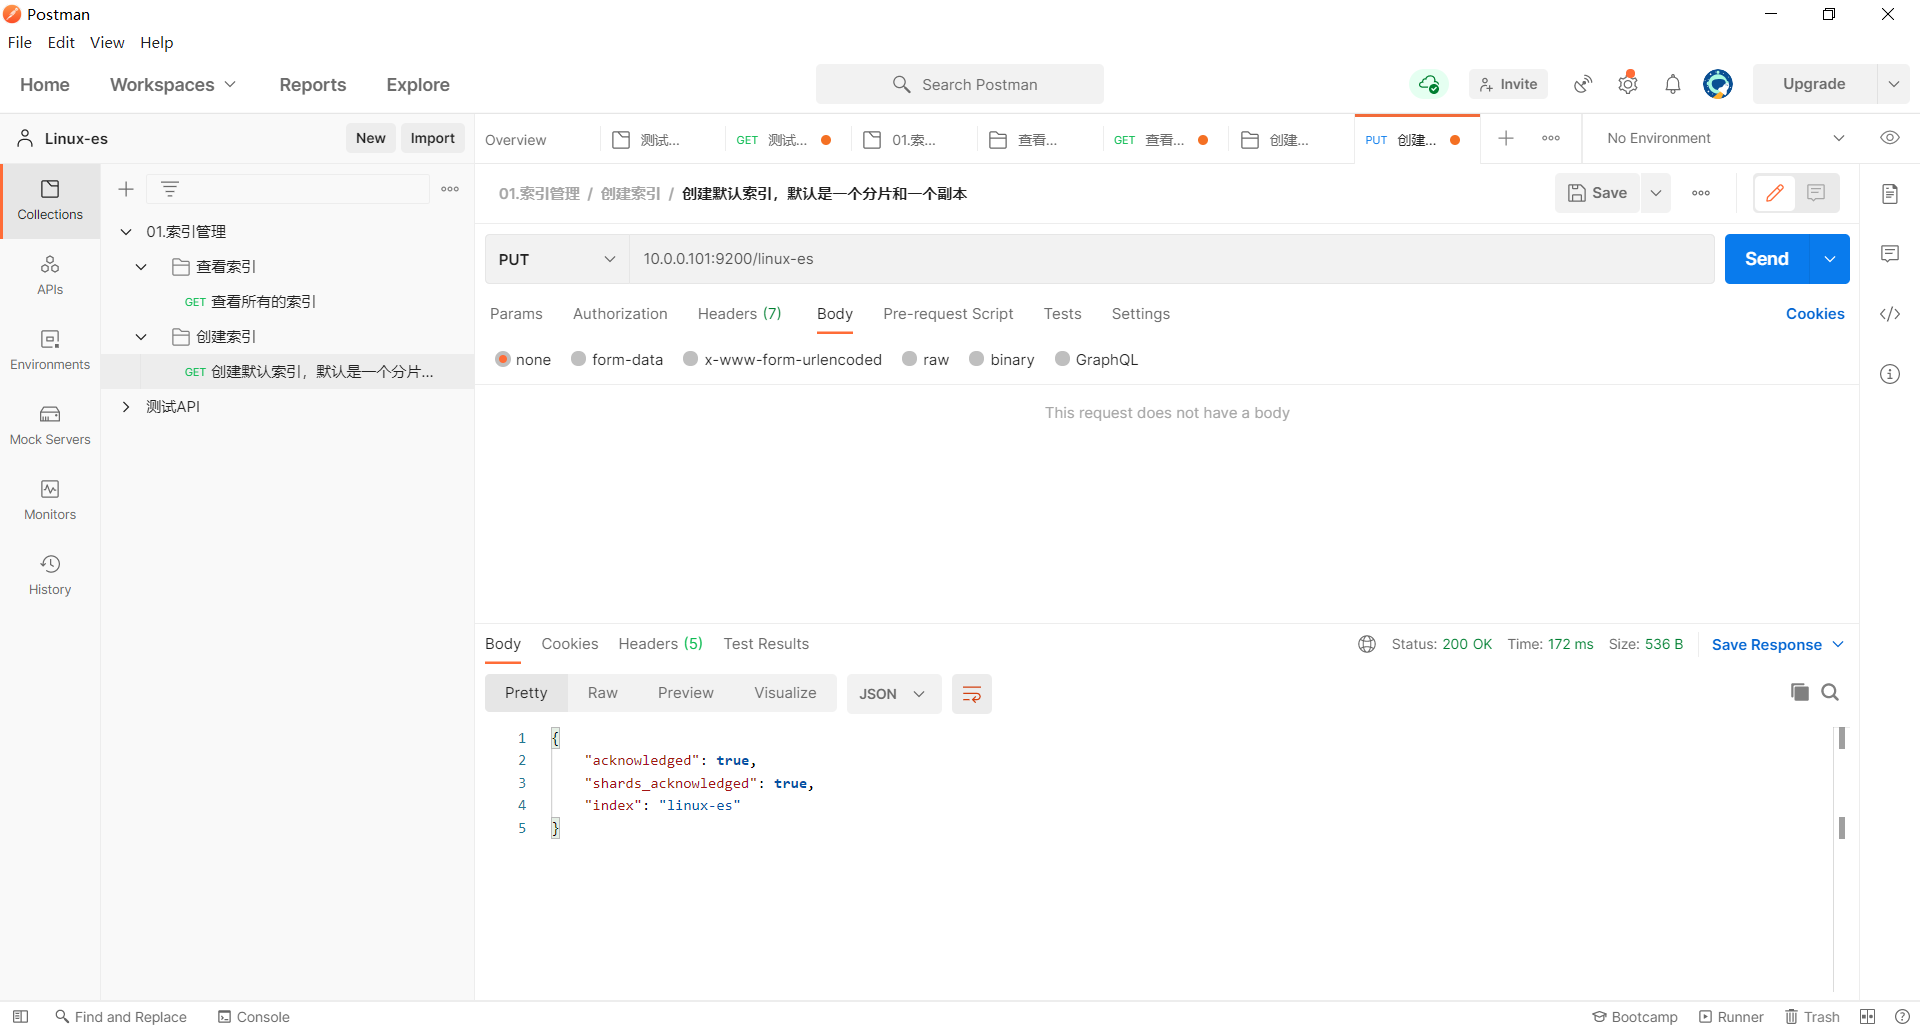Open the notifications bell
The image size is (1920, 1030).
[x=1673, y=84]
